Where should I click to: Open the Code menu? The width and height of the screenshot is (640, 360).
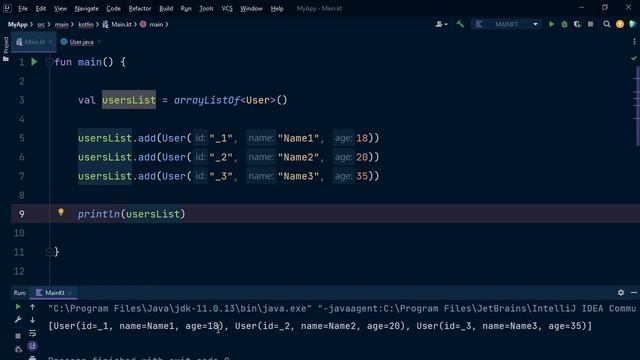(x=113, y=8)
